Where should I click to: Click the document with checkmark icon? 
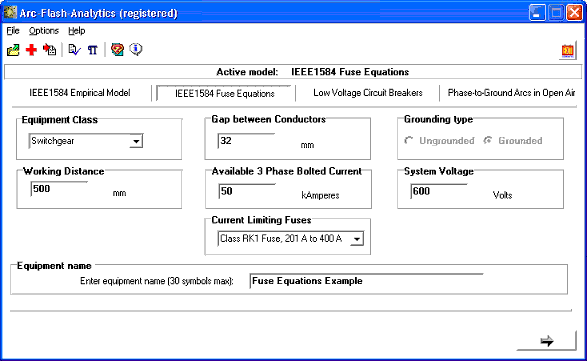(x=74, y=50)
